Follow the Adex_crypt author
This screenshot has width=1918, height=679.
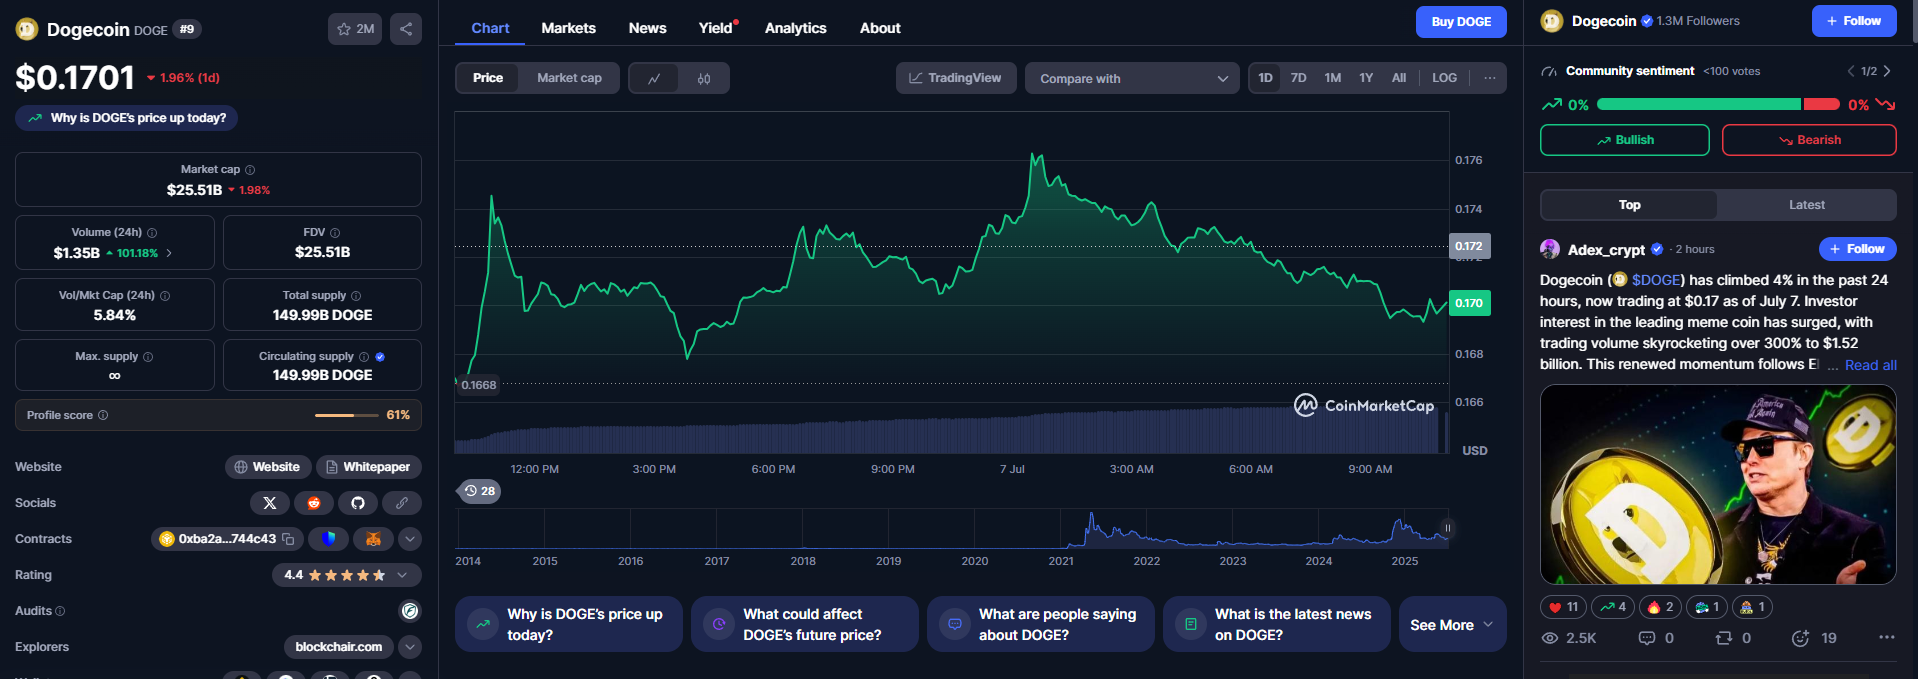tap(1857, 249)
